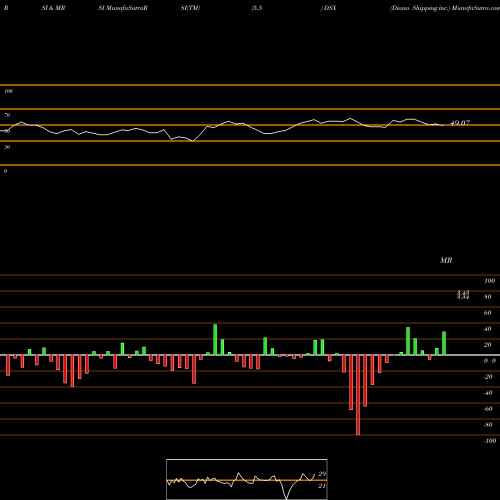Open the mini RSI overview chart thumbnail
This screenshot has height=500, width=500.
(247, 479)
